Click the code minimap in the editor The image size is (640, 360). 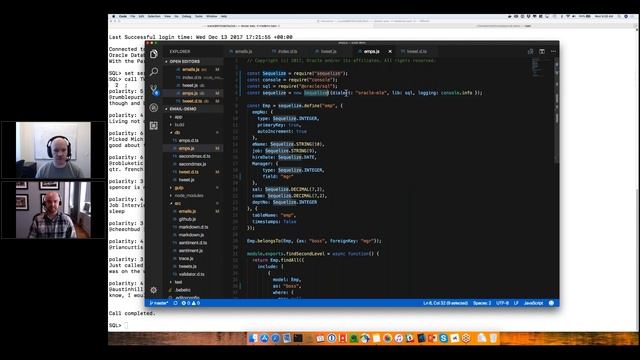click(x=536, y=67)
